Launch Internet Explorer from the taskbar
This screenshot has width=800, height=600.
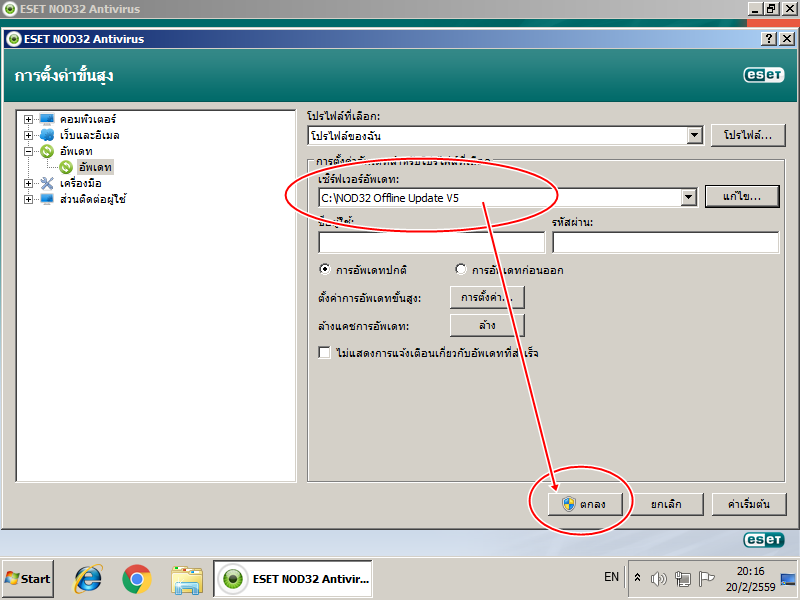(x=88, y=579)
